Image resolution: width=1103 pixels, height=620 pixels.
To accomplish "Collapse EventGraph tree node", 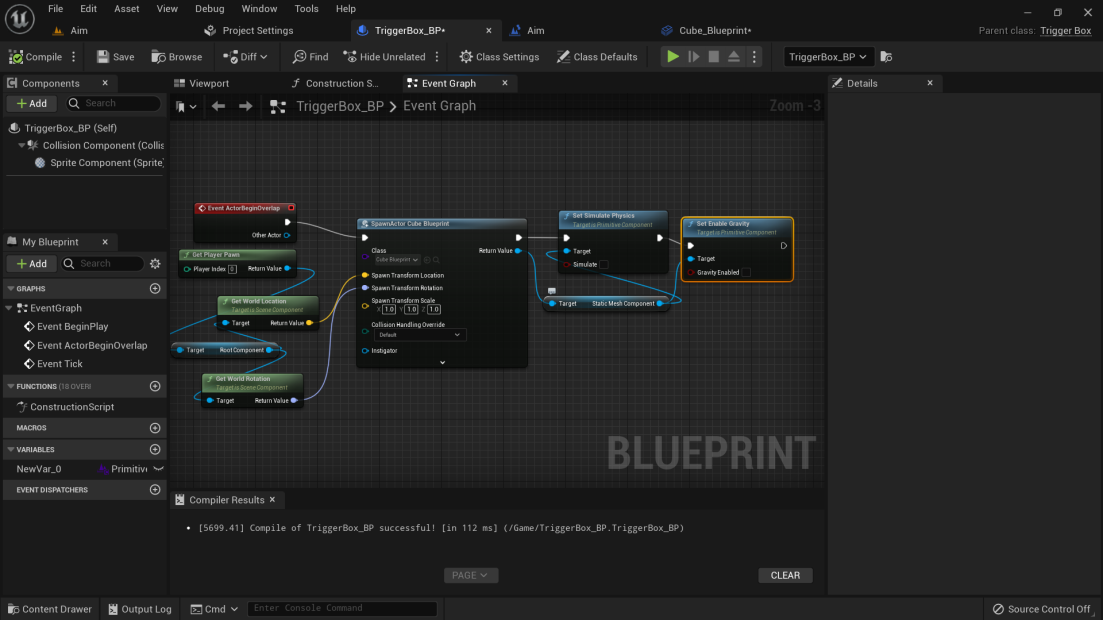I will (9, 308).
